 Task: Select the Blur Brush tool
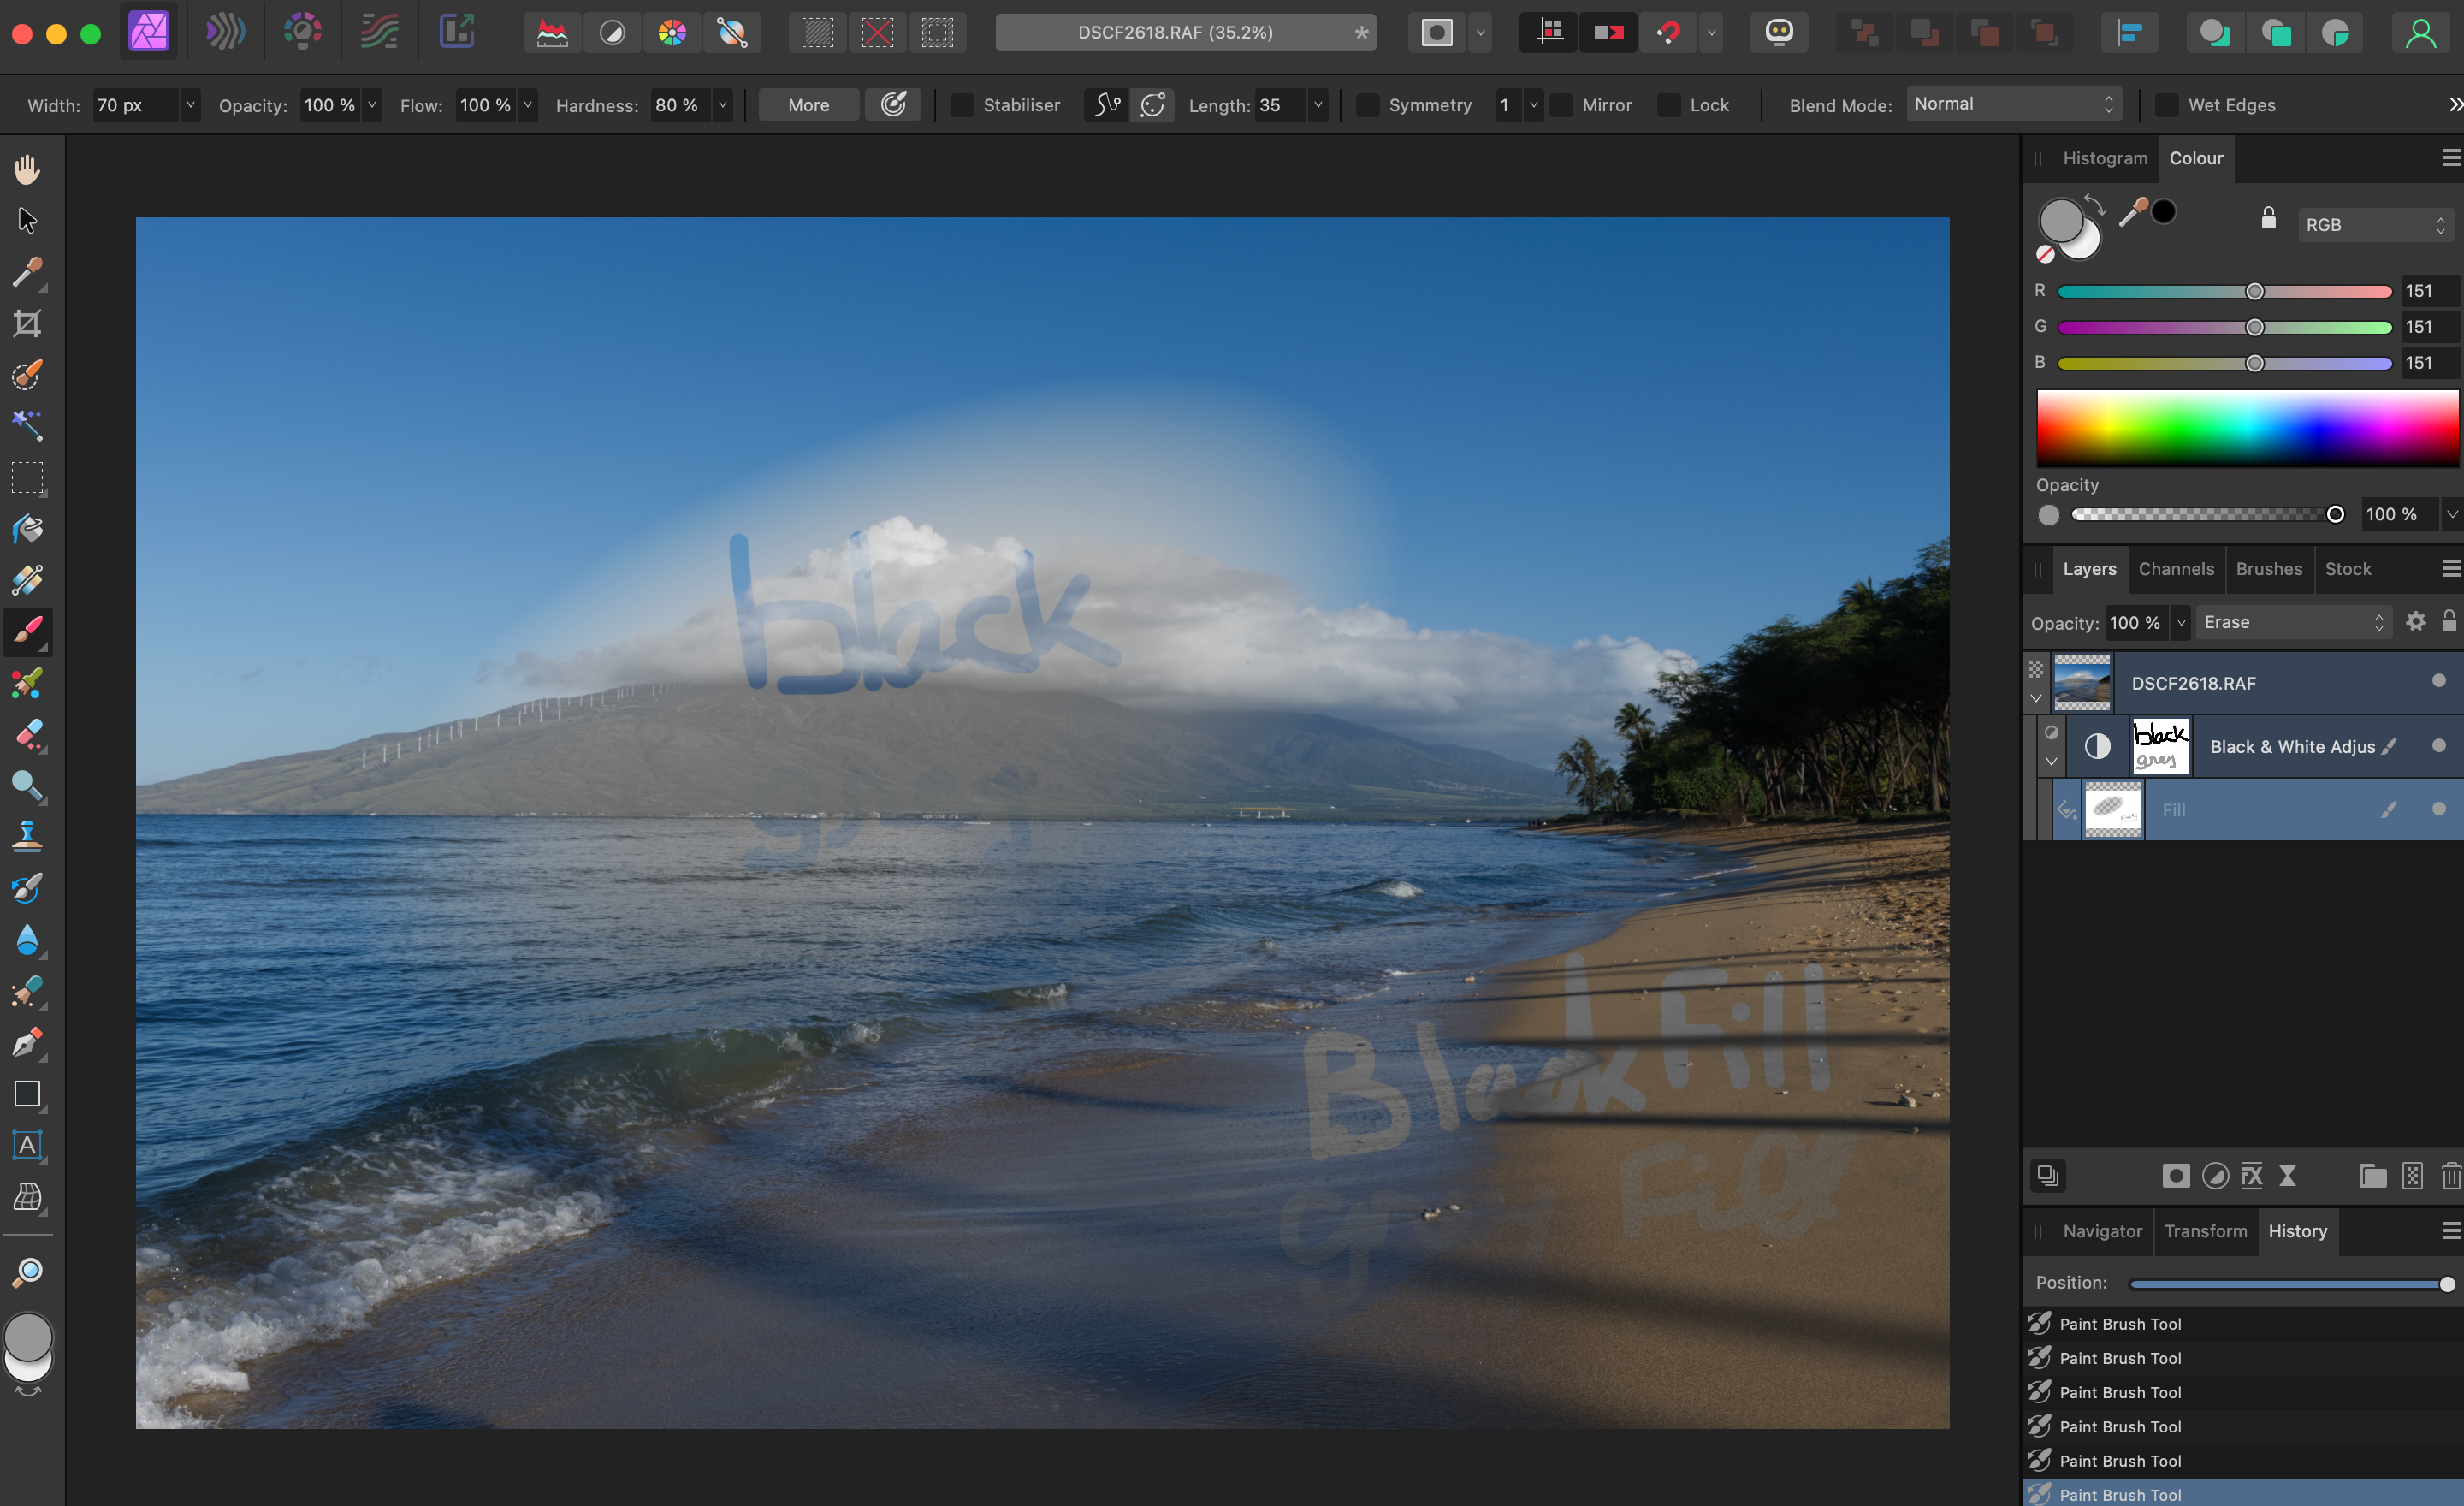(27, 940)
